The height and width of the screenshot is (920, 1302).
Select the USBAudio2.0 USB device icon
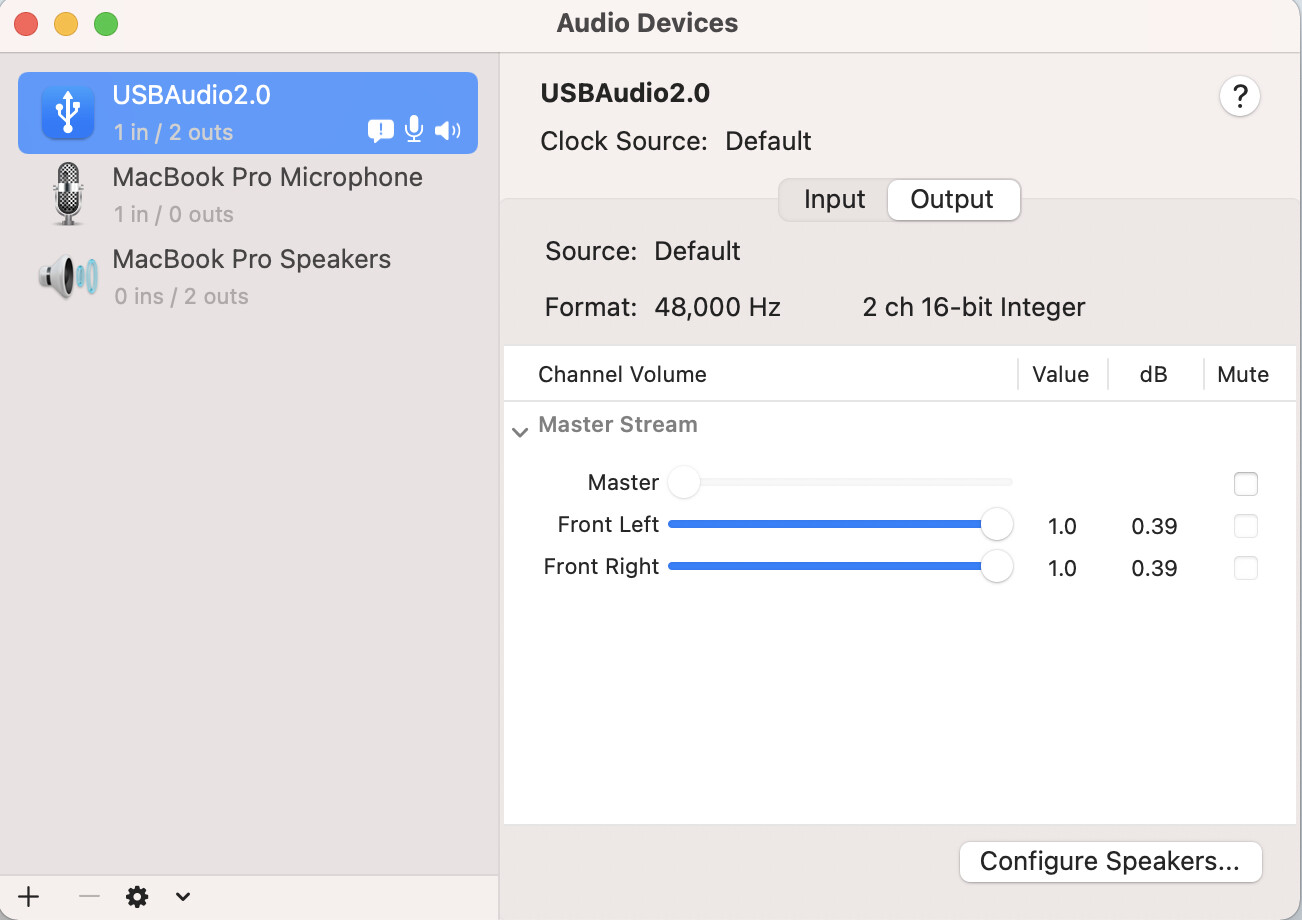[x=66, y=112]
